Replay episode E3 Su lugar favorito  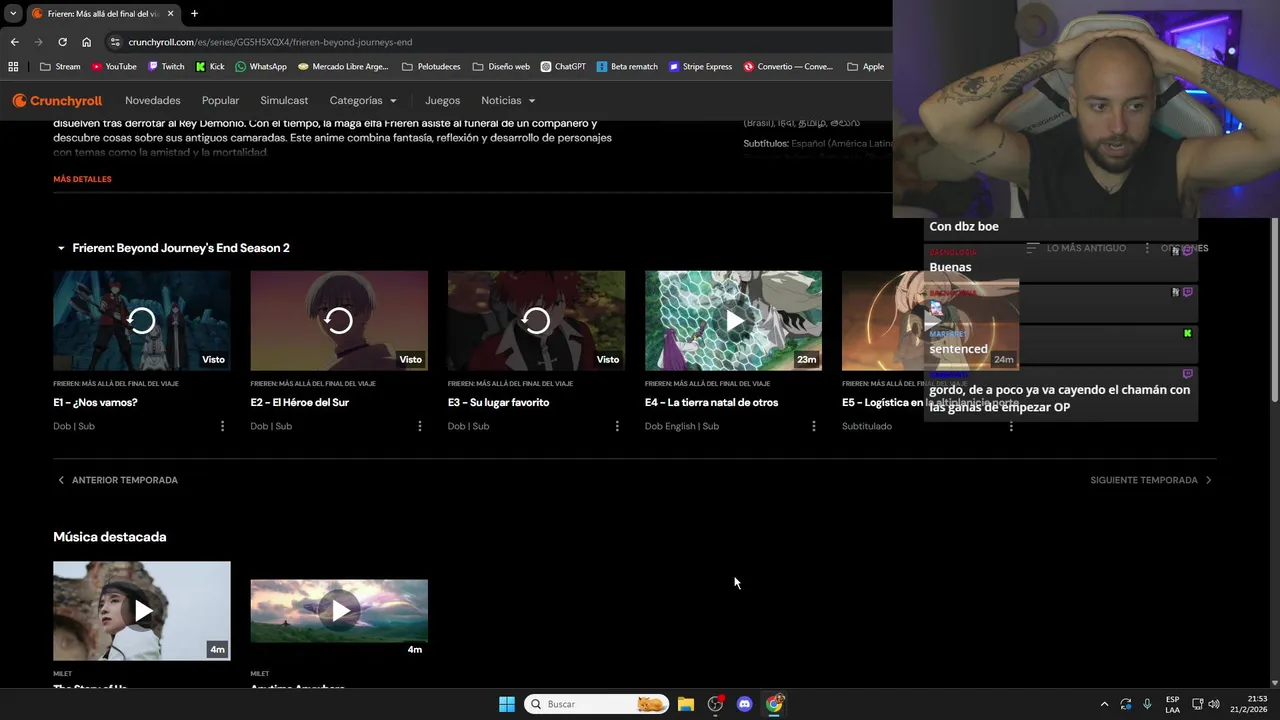tap(536, 321)
